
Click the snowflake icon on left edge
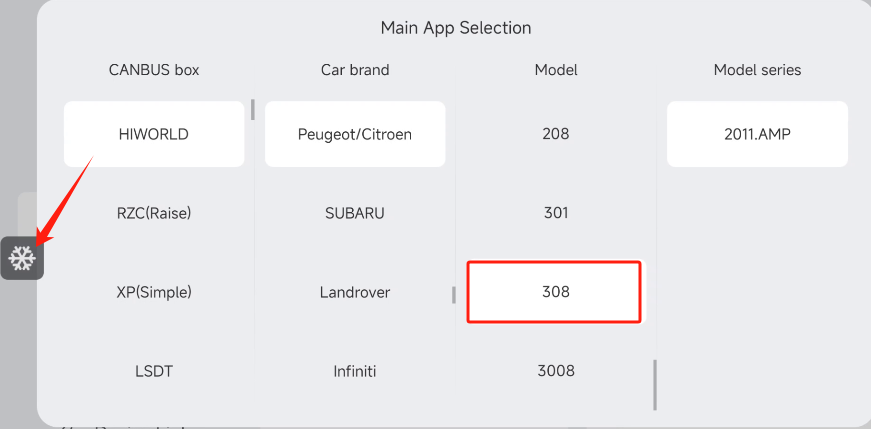22,259
